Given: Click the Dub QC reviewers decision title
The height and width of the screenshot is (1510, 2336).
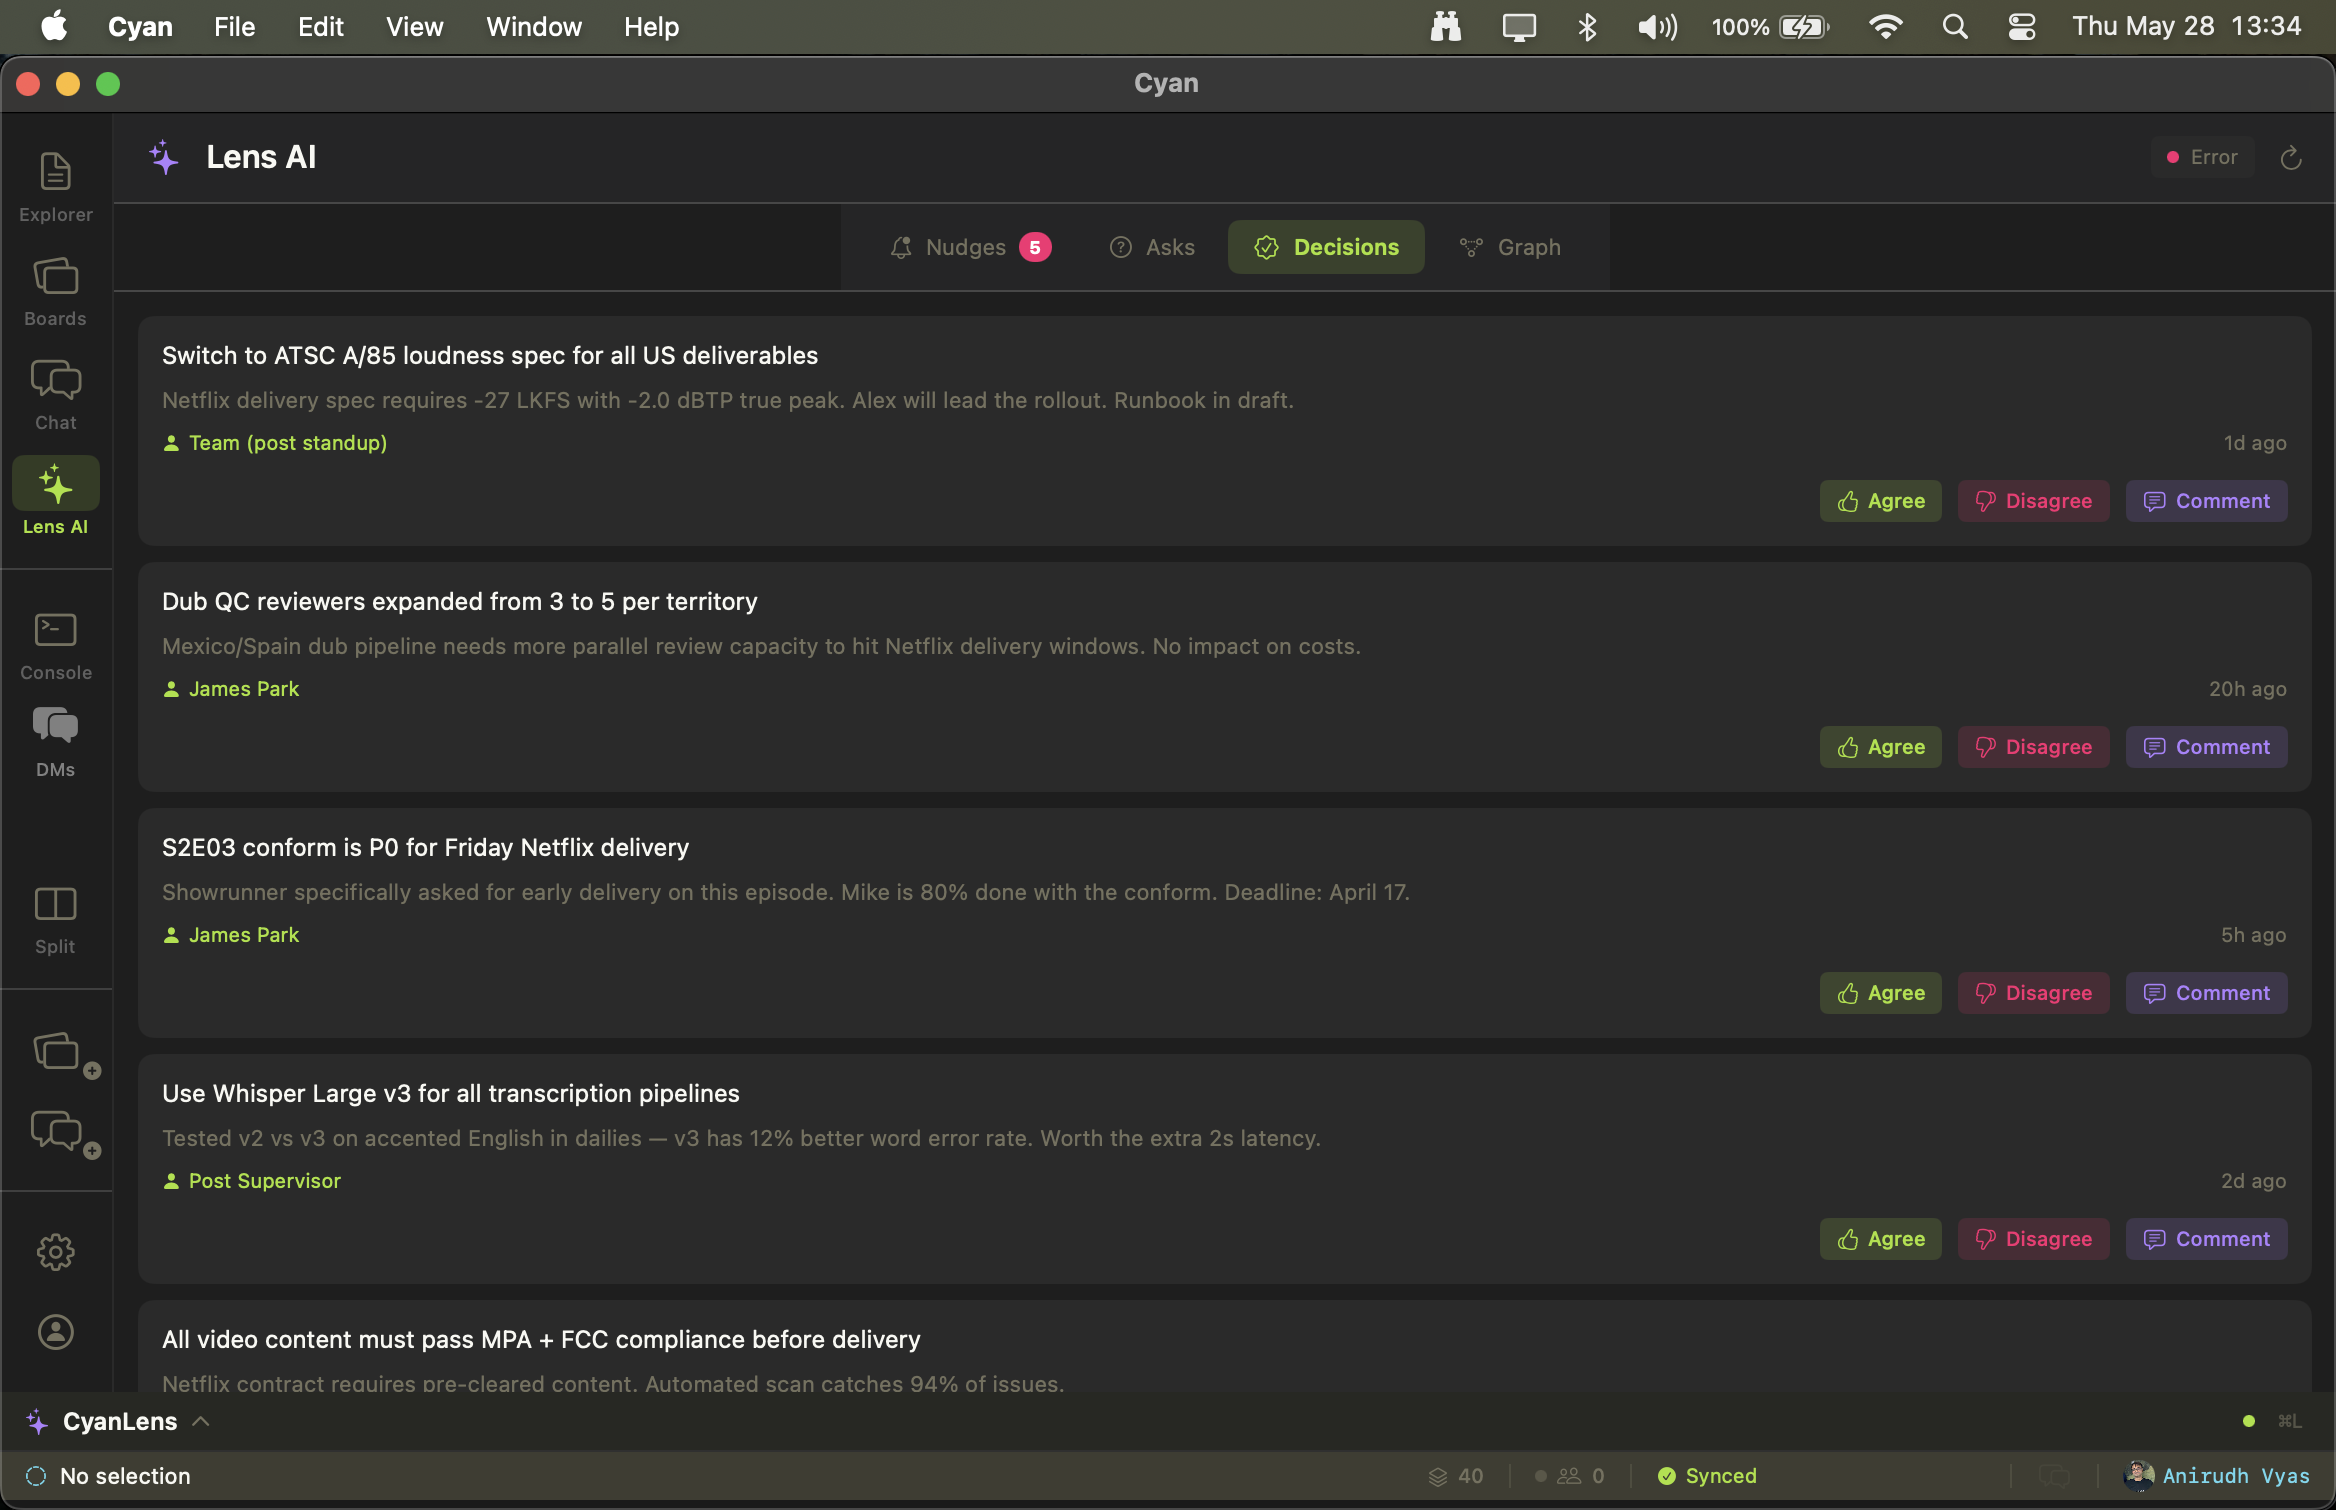Looking at the screenshot, I should point(460,602).
